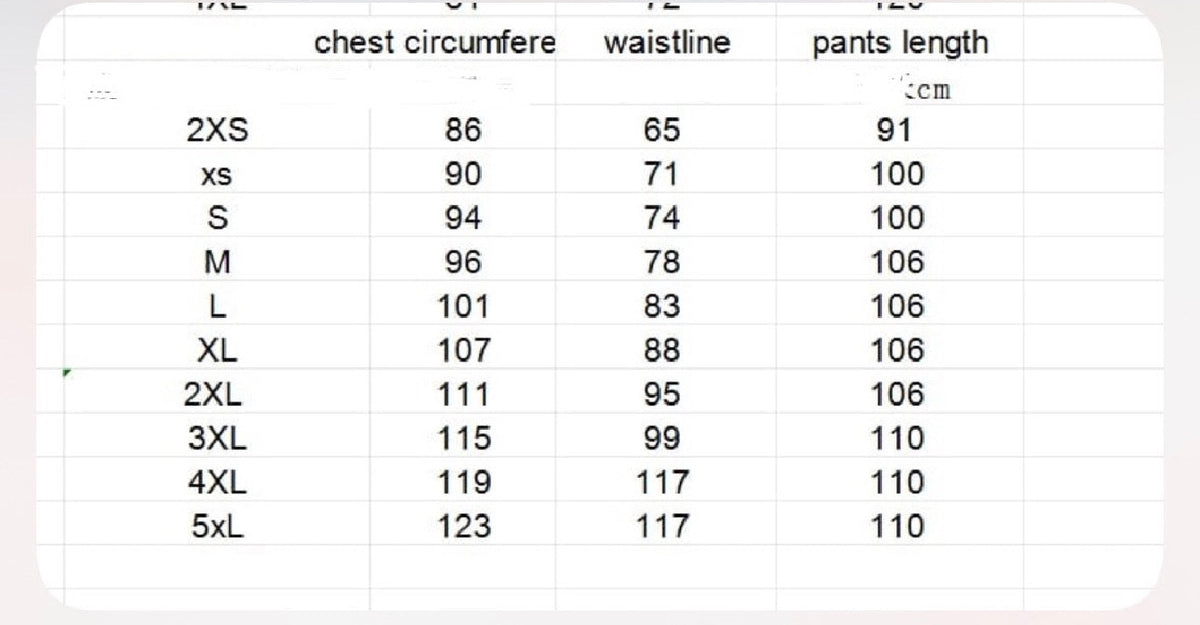1200x625 pixels.
Task: Select the xs size cell
Action: [x=216, y=175]
